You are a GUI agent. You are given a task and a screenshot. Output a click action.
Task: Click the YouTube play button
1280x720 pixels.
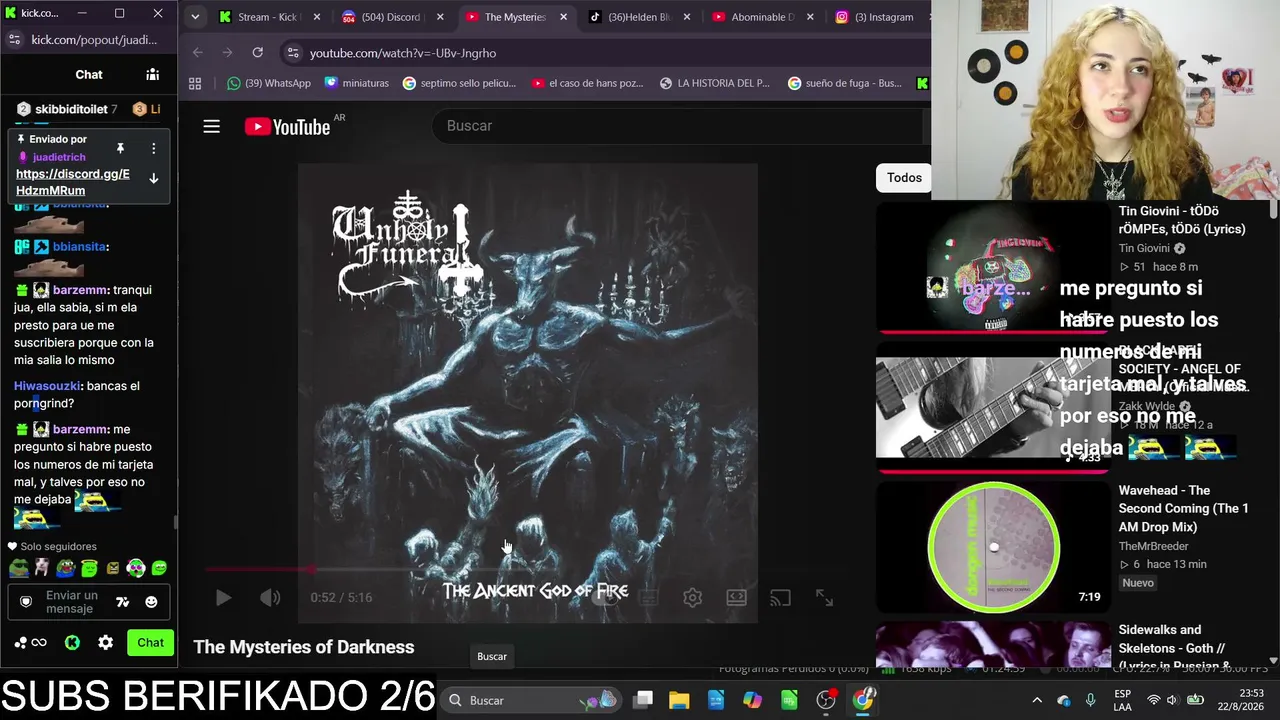(223, 597)
